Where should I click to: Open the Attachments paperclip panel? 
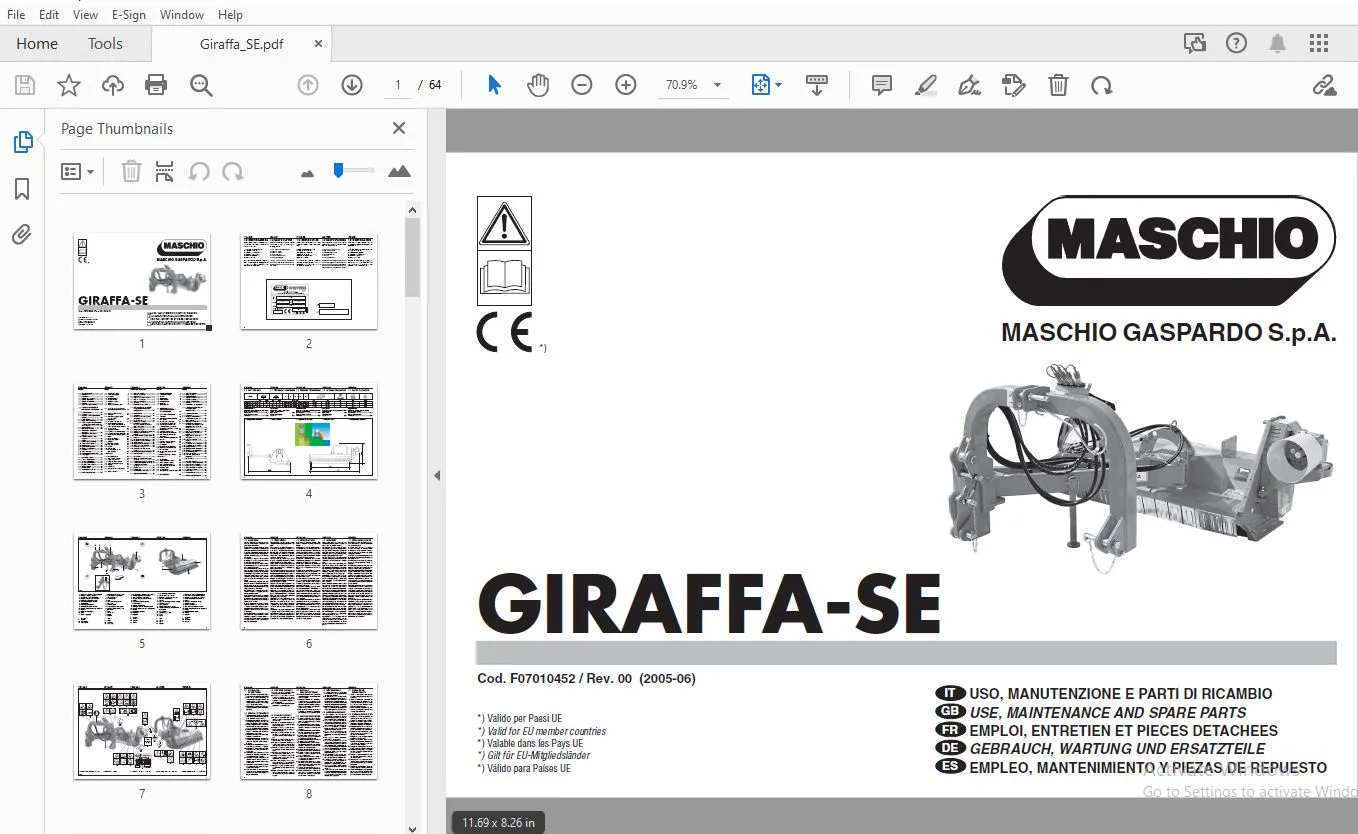[x=22, y=235]
